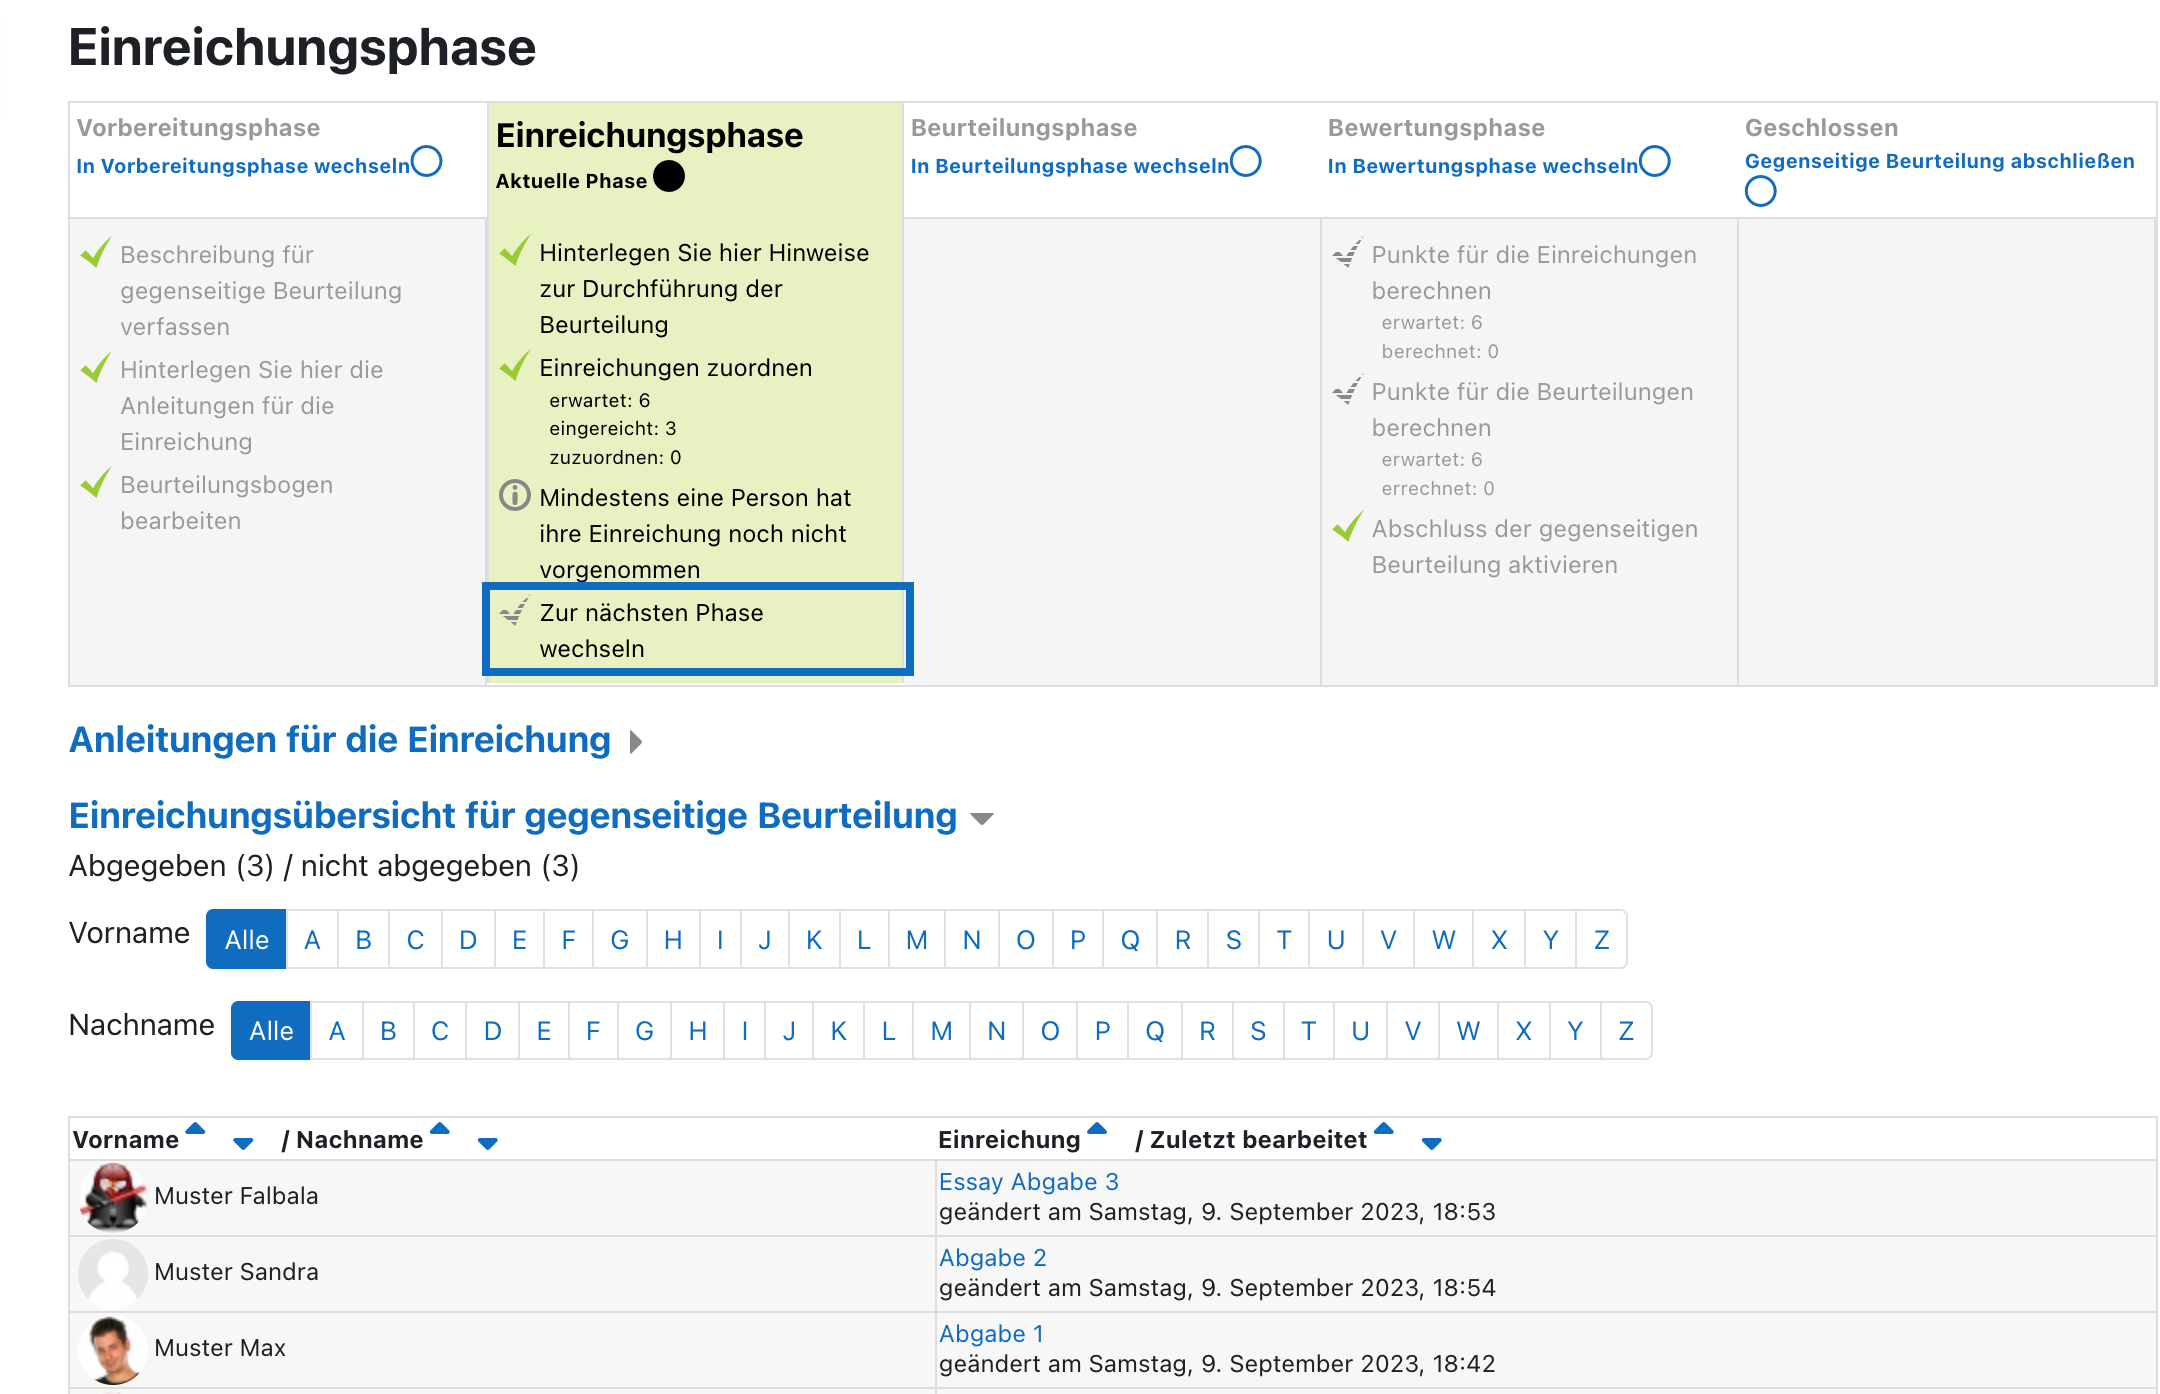Screen dimensions: 2160x1394
Task: Open the Abgabe 1 submission
Action: click(x=991, y=1333)
